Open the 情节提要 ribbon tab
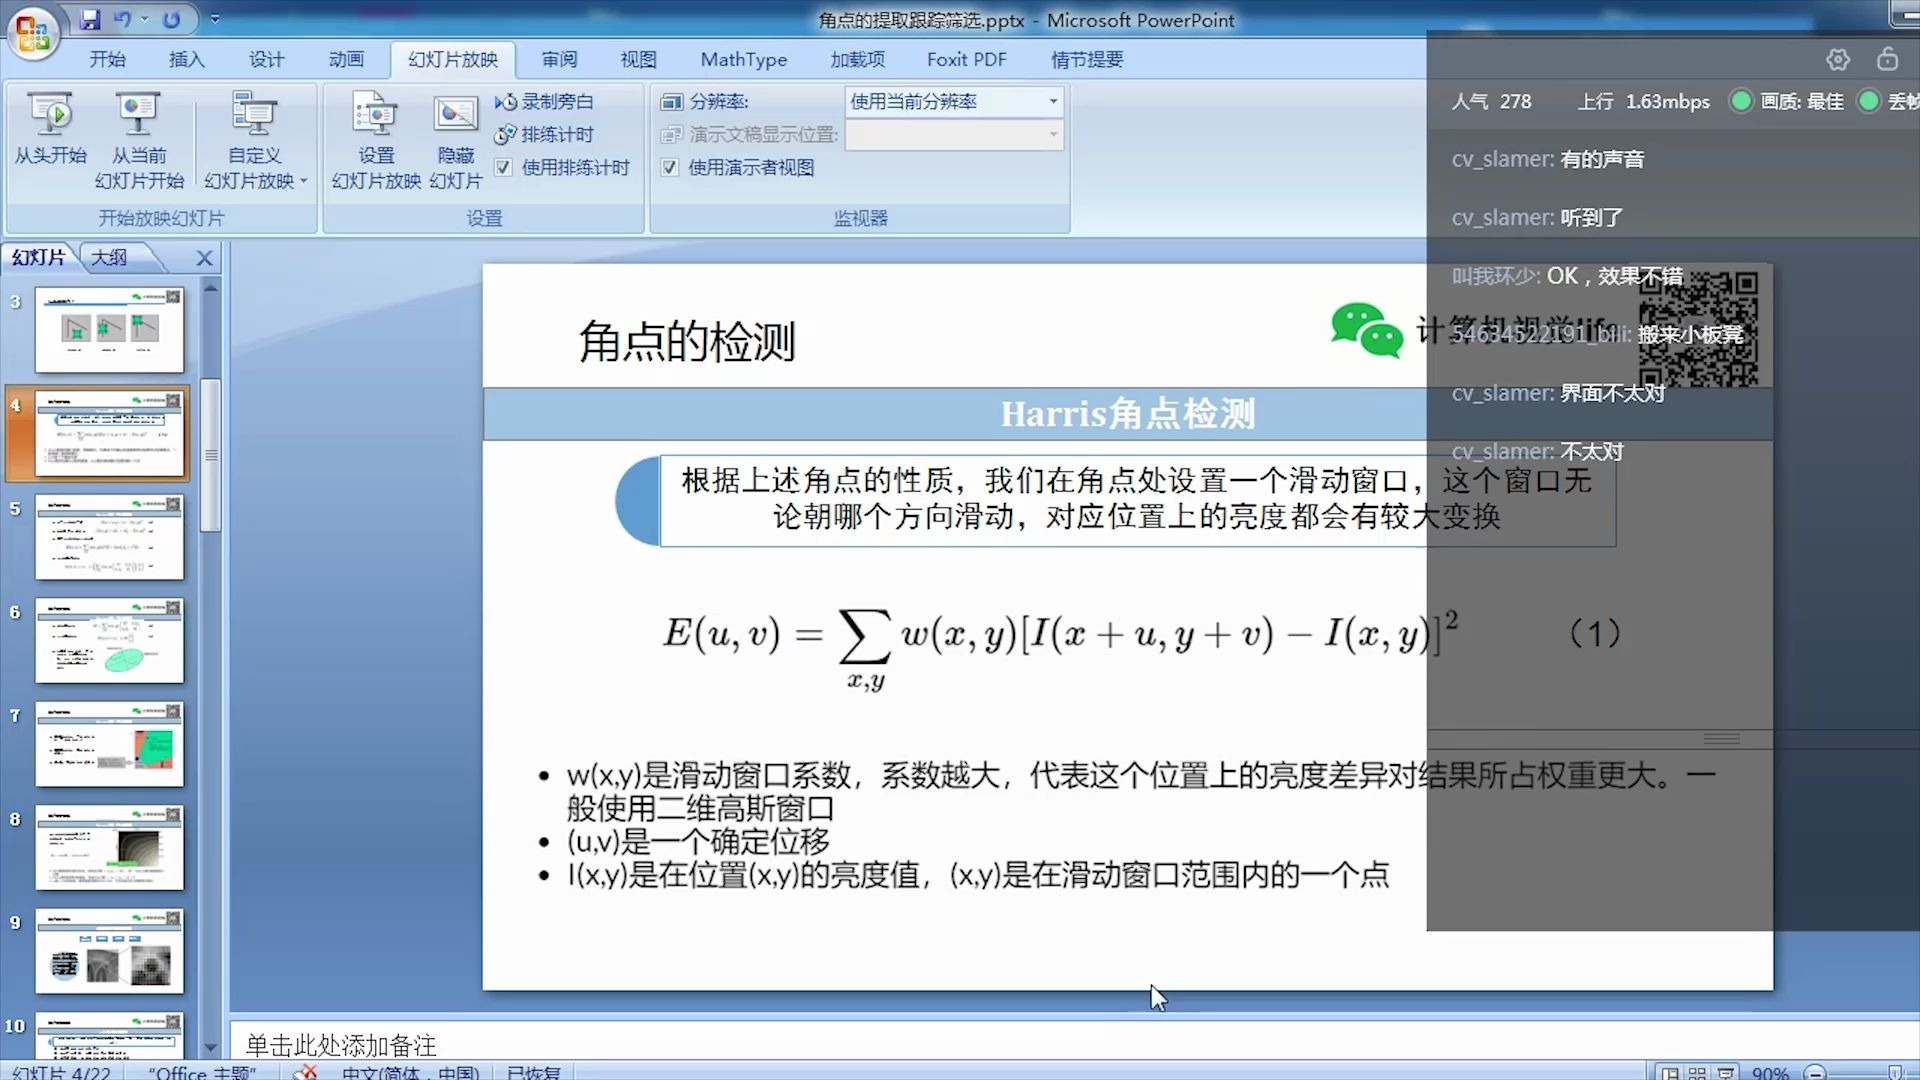 (1087, 60)
